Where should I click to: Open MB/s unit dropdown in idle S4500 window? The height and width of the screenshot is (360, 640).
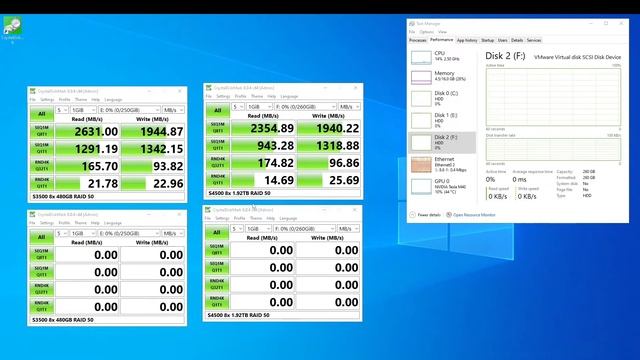pos(348,229)
